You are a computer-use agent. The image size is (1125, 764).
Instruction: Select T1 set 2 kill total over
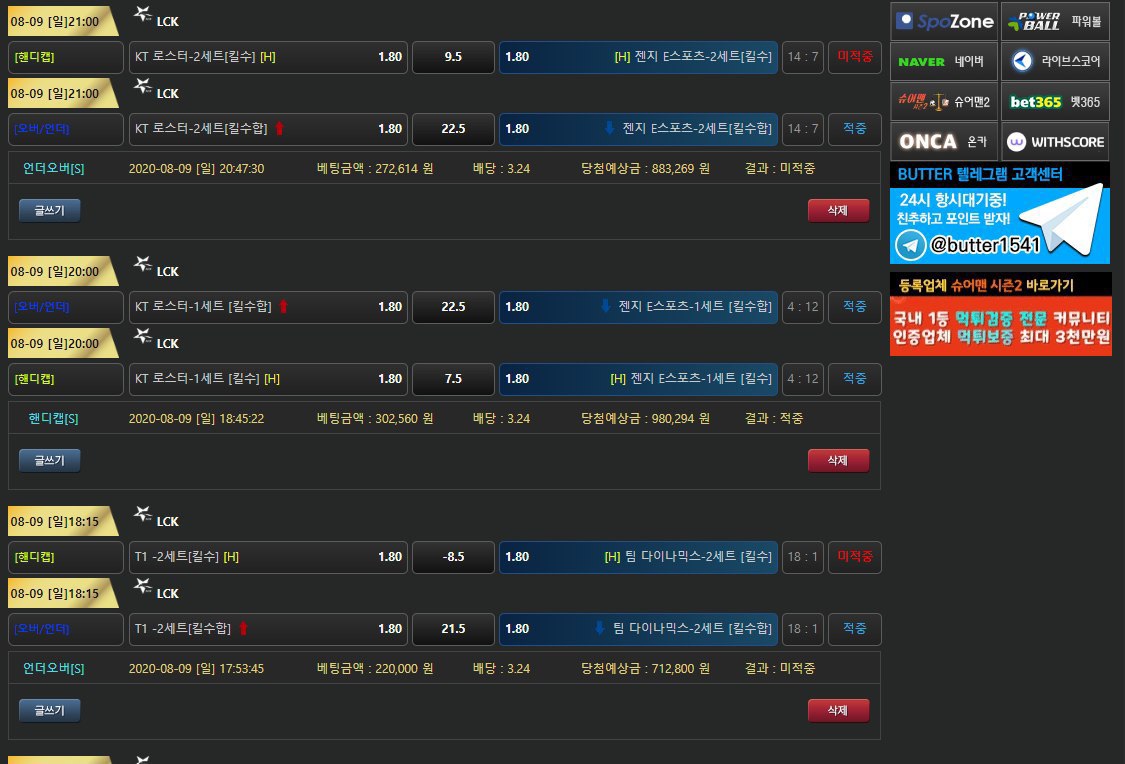click(268, 629)
